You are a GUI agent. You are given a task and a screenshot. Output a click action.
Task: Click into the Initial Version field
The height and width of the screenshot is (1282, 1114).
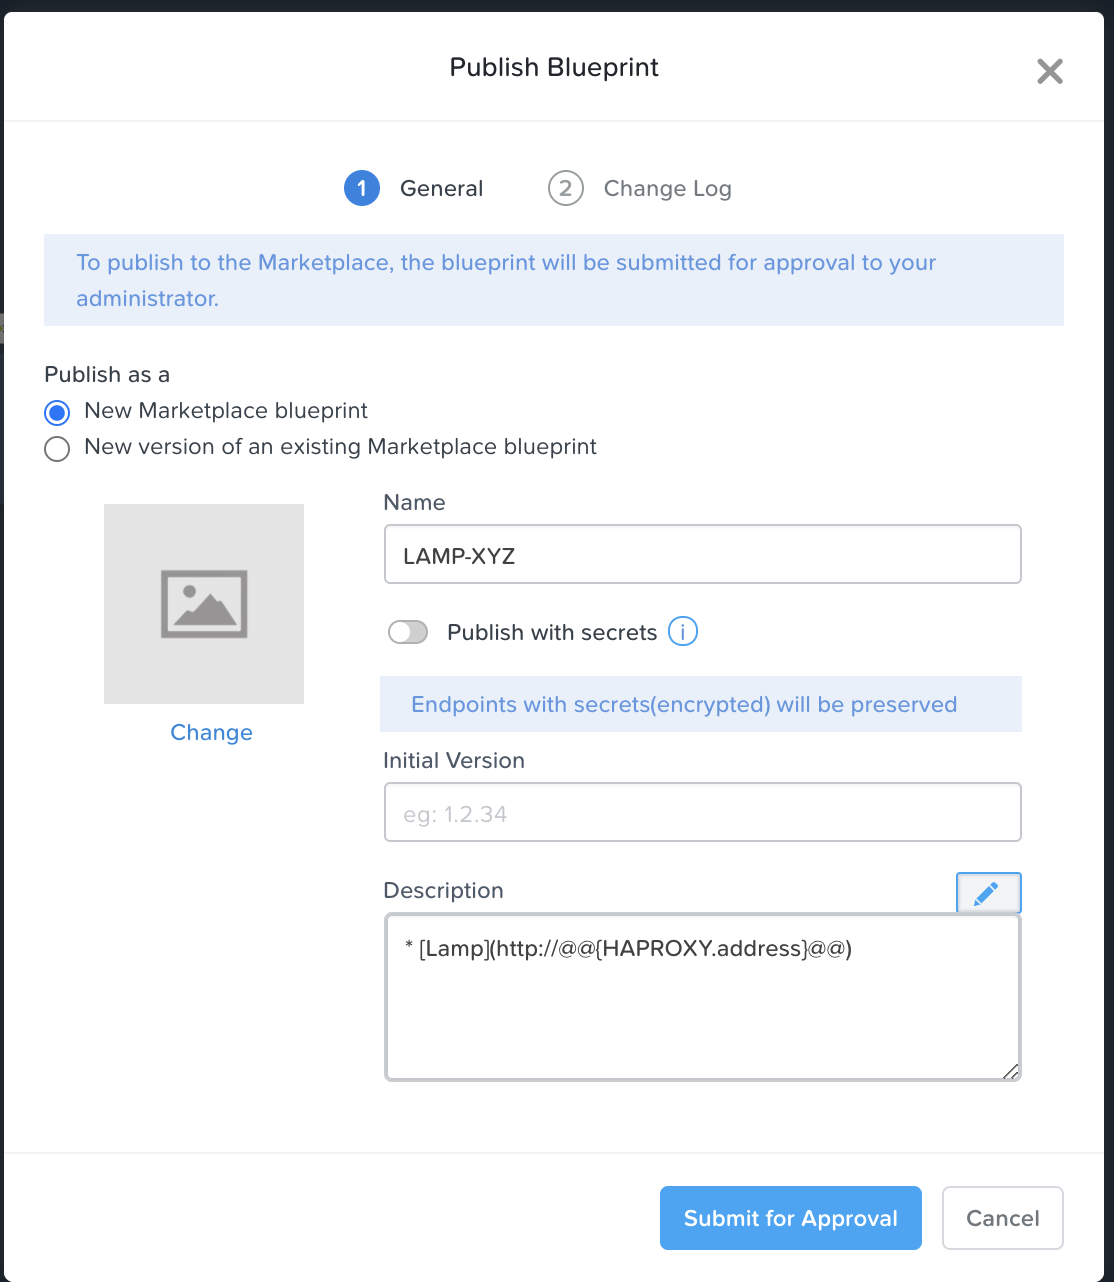click(703, 812)
